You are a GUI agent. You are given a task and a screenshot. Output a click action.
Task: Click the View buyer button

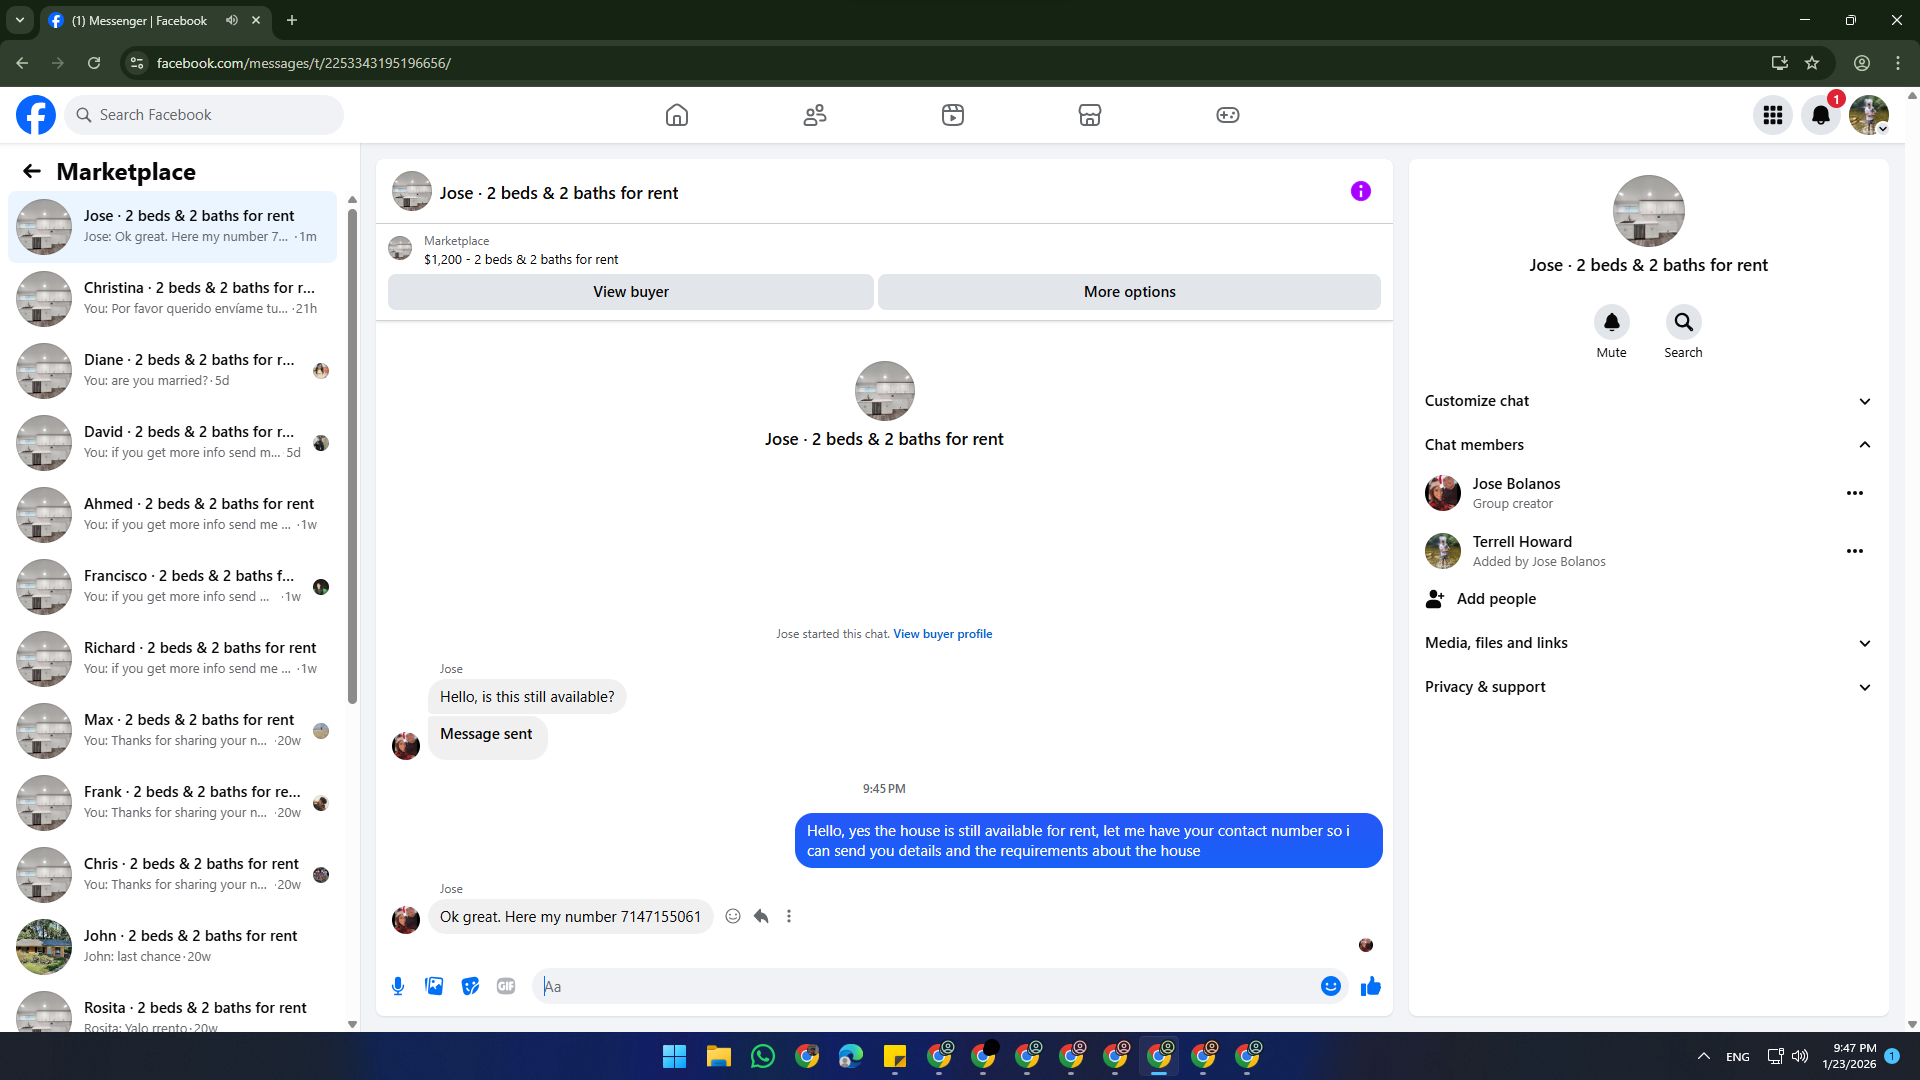630,292
